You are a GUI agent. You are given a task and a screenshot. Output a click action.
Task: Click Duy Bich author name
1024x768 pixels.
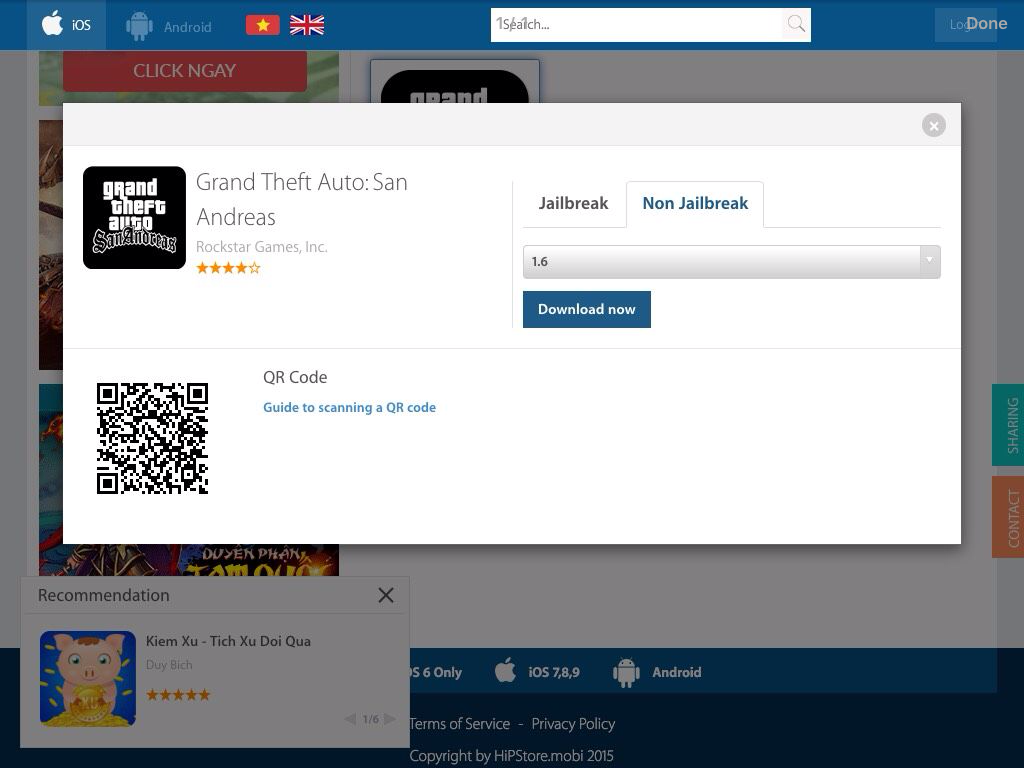(169, 665)
